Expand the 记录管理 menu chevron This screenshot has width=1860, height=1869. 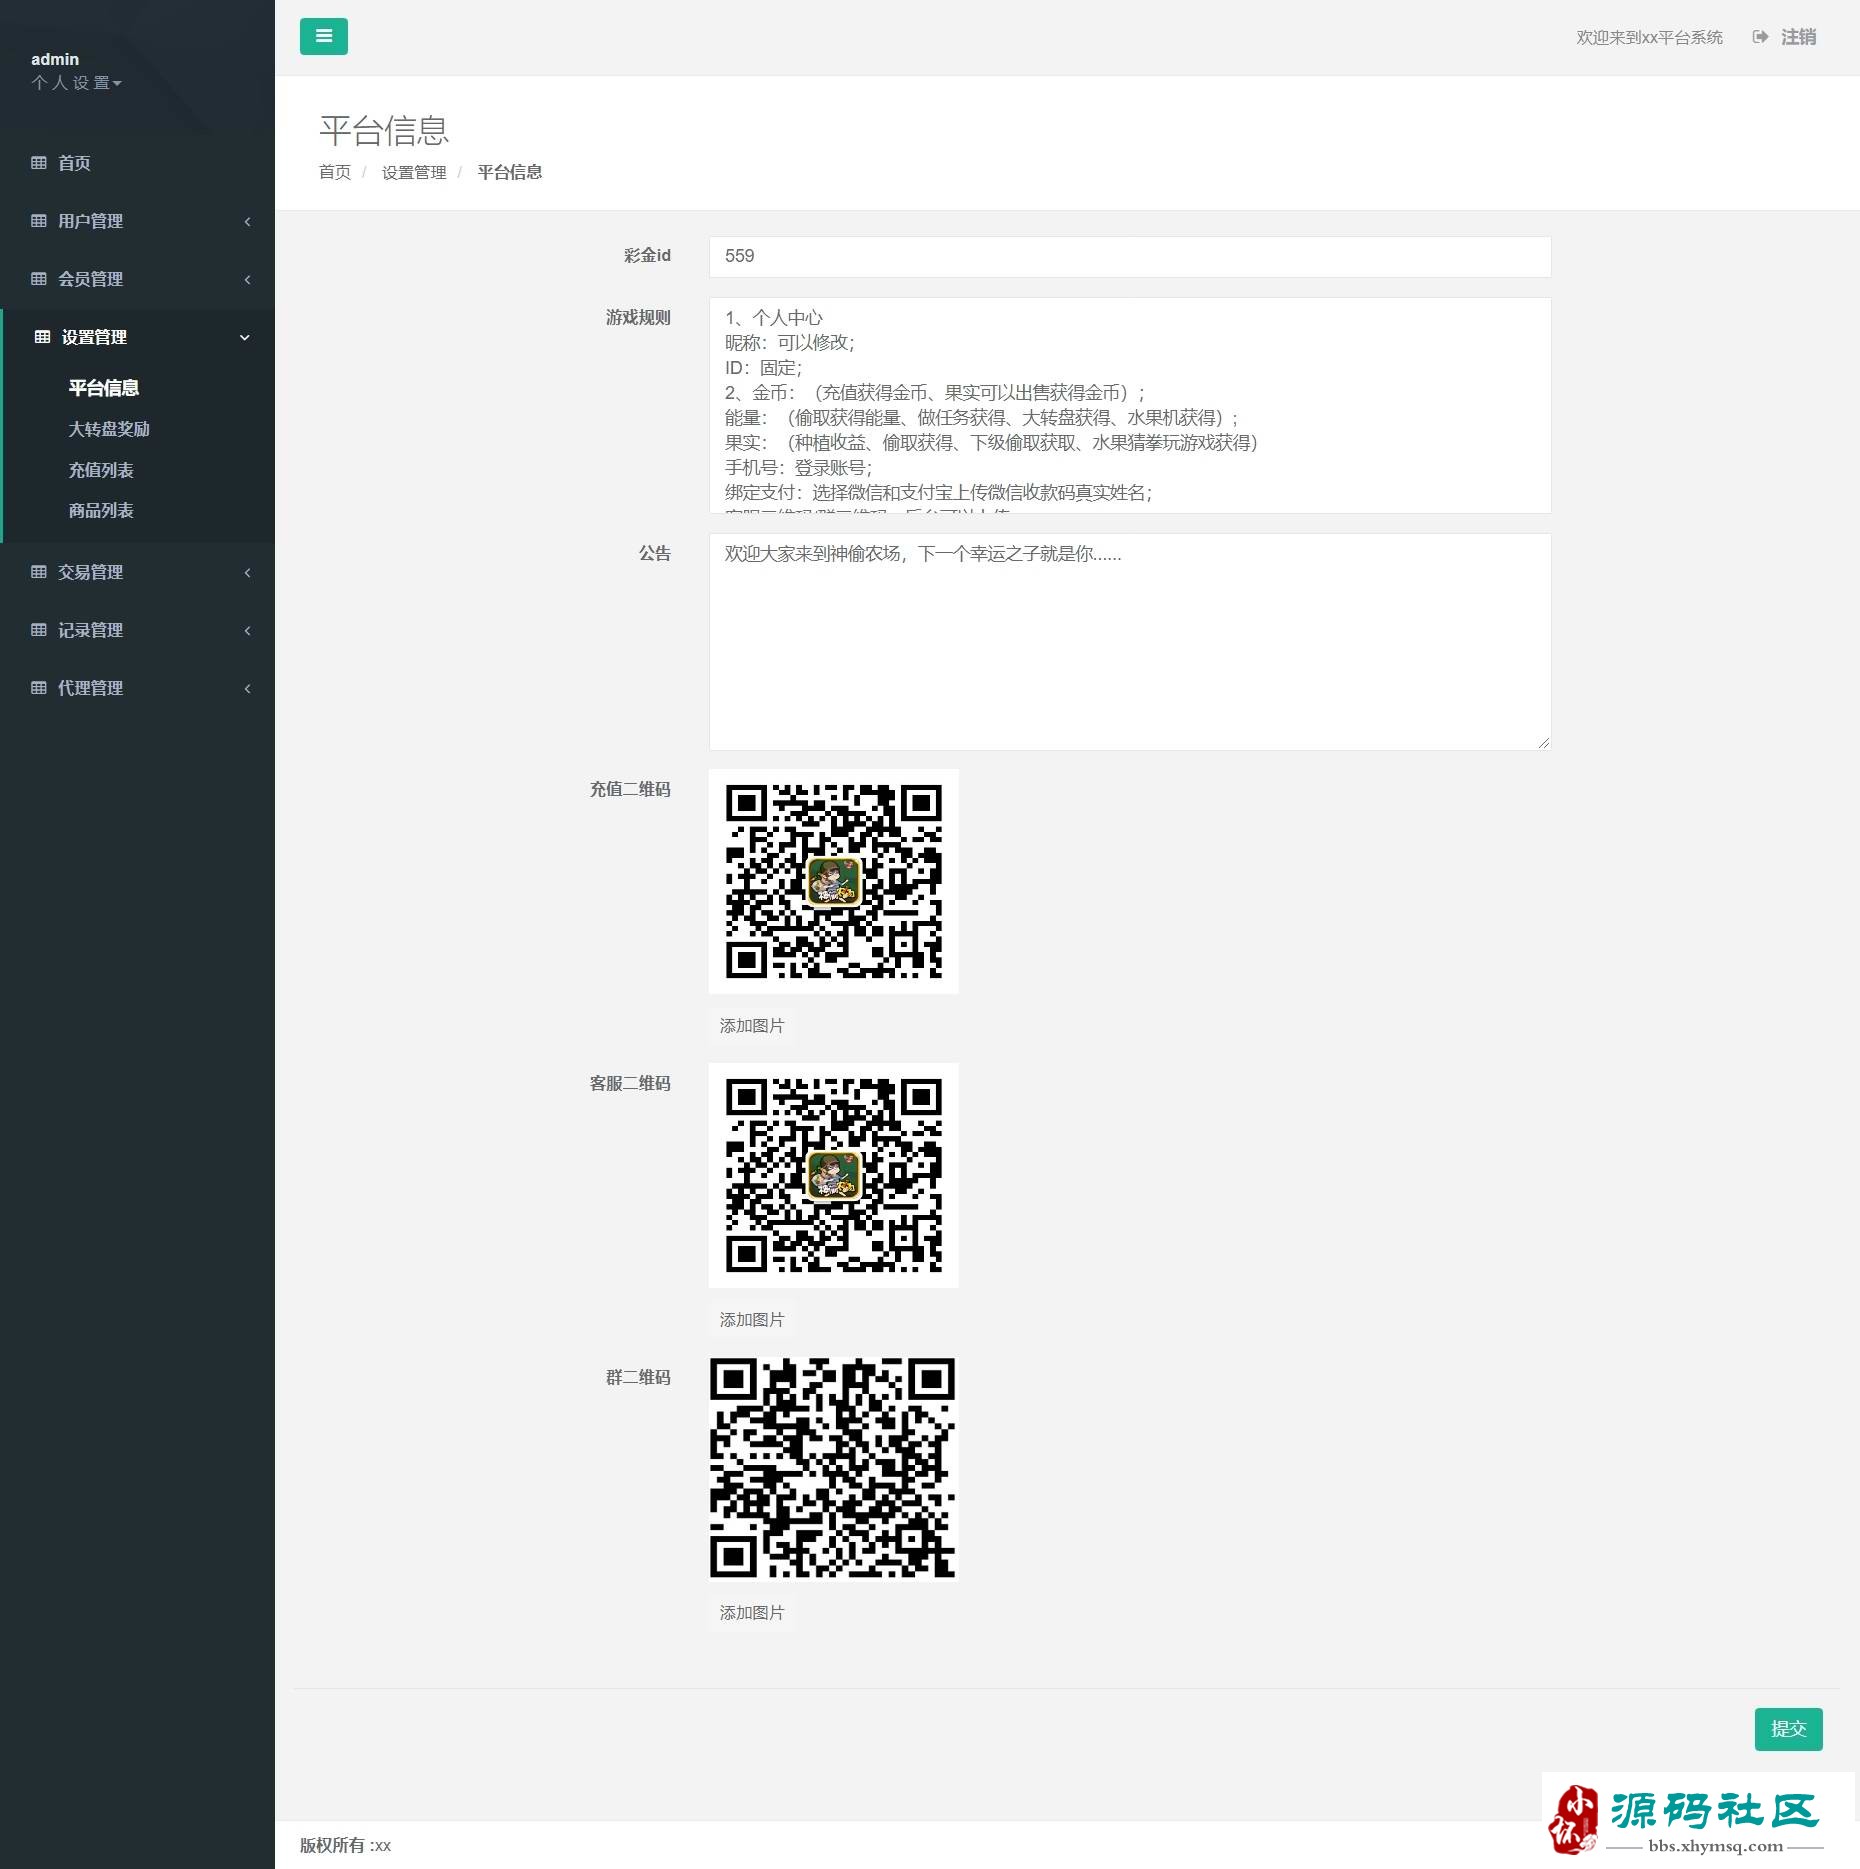pyautogui.click(x=247, y=630)
